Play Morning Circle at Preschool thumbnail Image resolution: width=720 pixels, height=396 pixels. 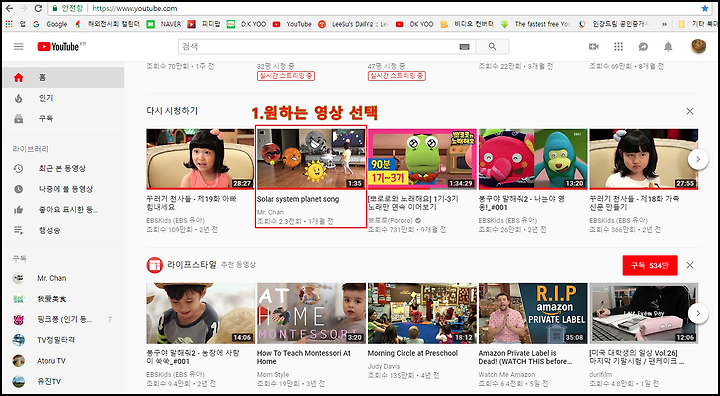(x=422, y=313)
